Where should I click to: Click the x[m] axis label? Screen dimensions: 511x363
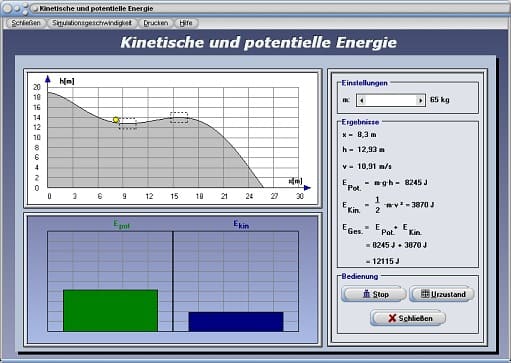[x=295, y=181]
